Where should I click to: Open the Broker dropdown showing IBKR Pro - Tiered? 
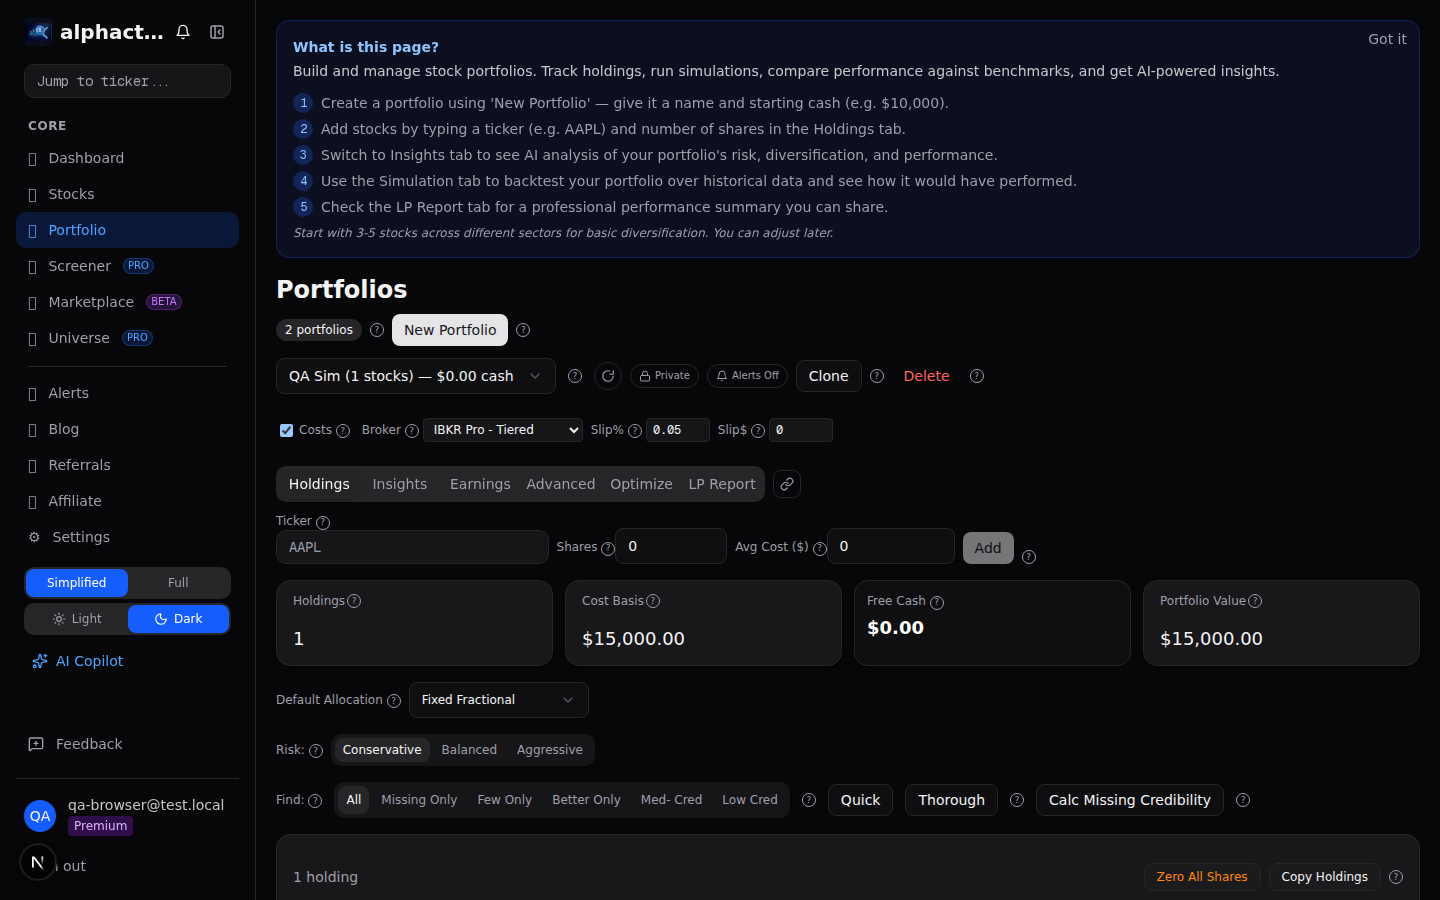click(x=502, y=430)
